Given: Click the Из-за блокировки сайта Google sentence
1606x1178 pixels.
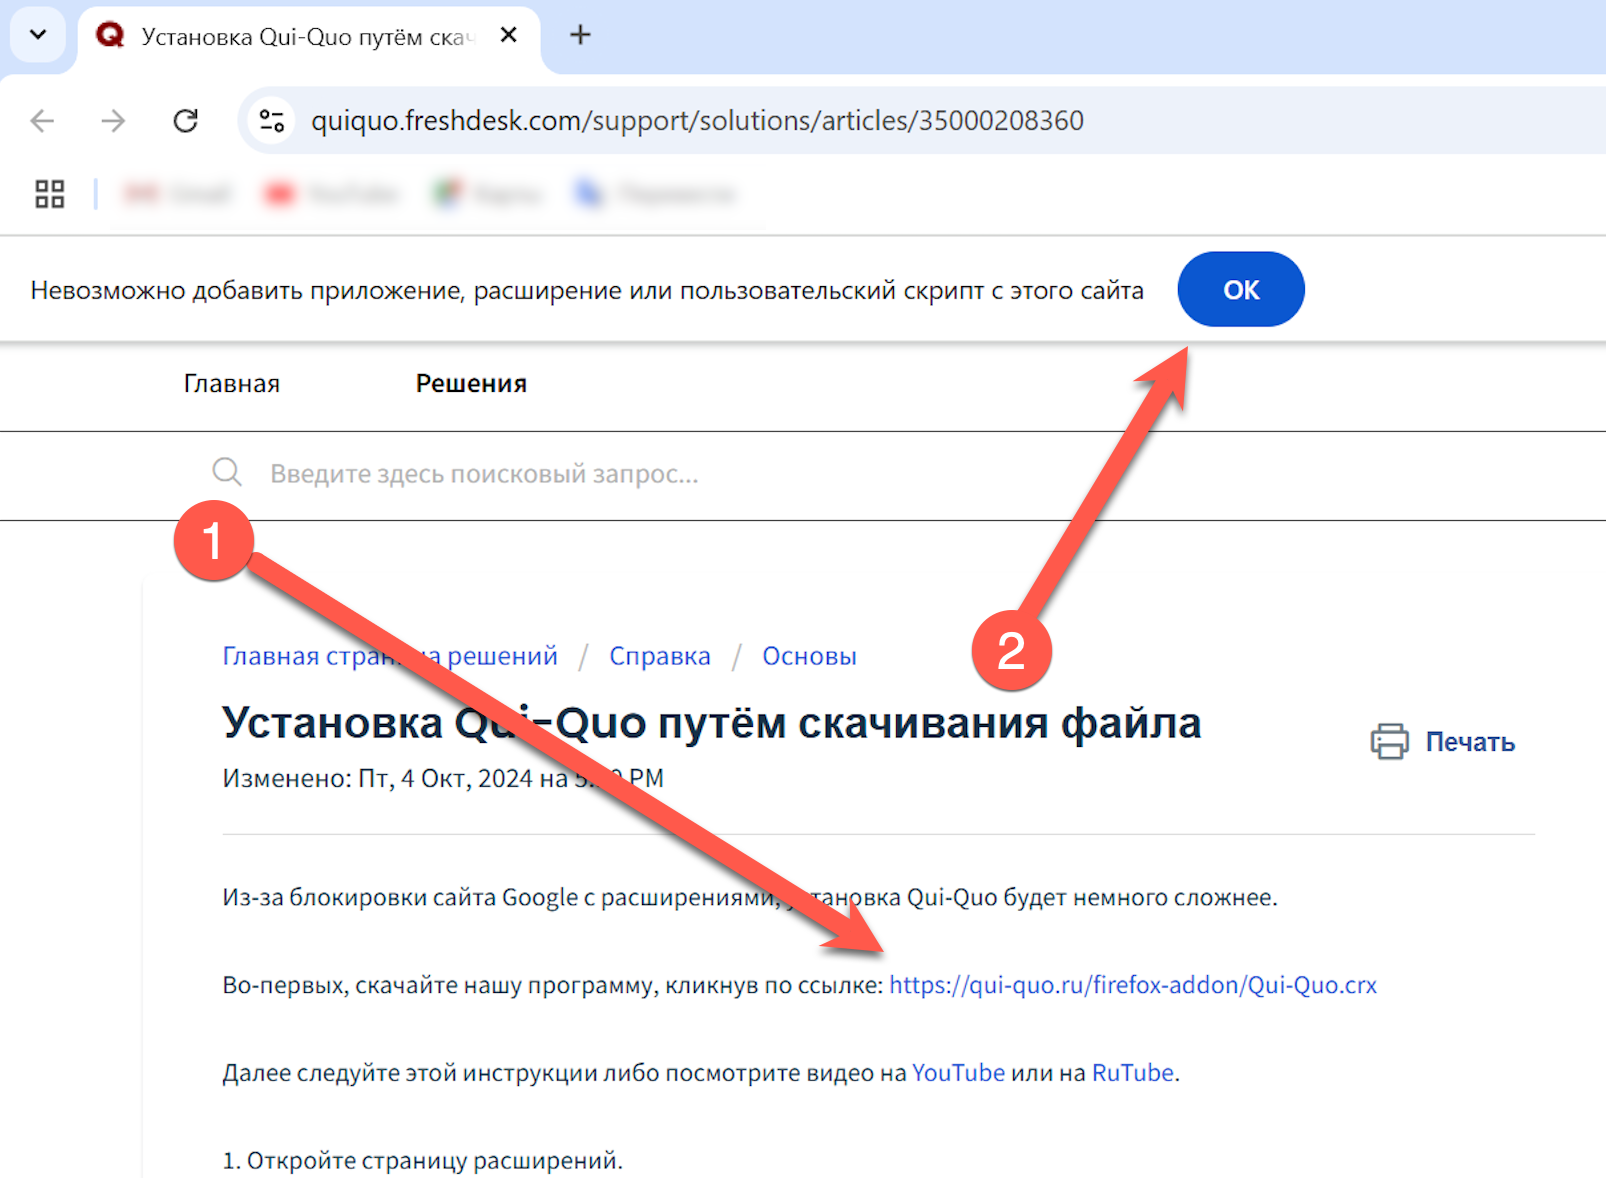Looking at the screenshot, I should tap(750, 897).
